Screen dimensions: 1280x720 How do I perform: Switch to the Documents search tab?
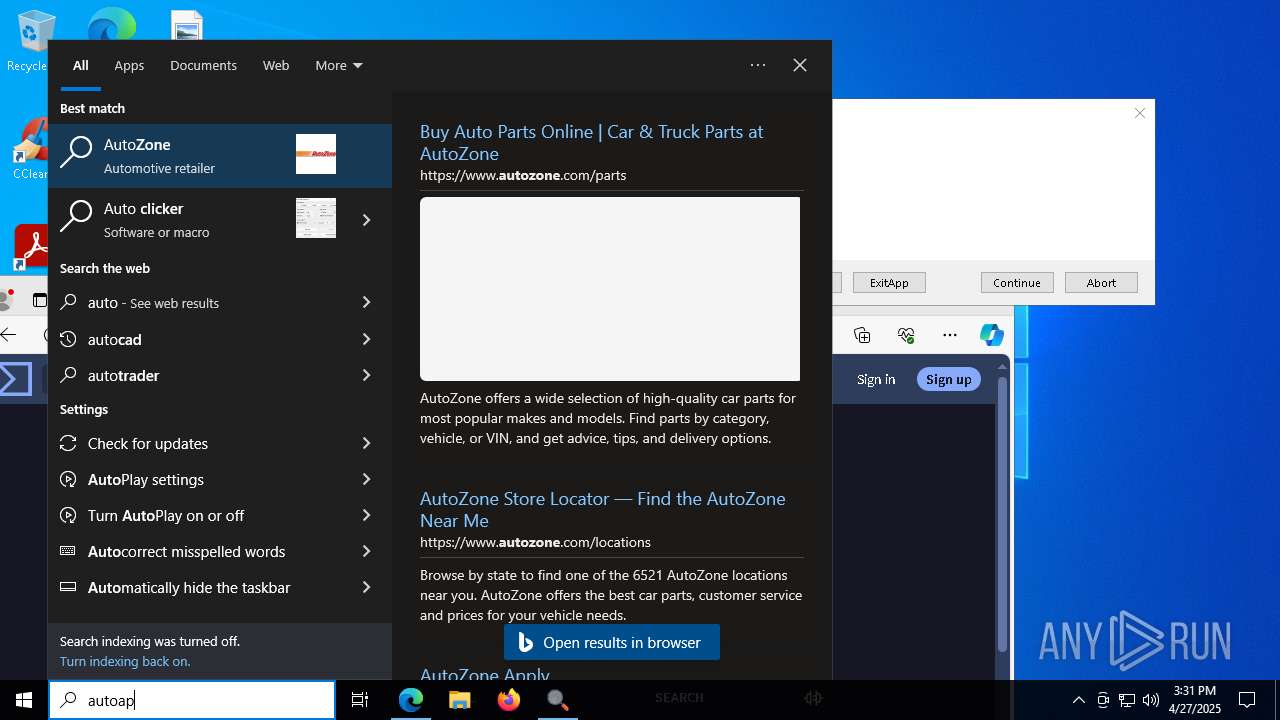203,65
